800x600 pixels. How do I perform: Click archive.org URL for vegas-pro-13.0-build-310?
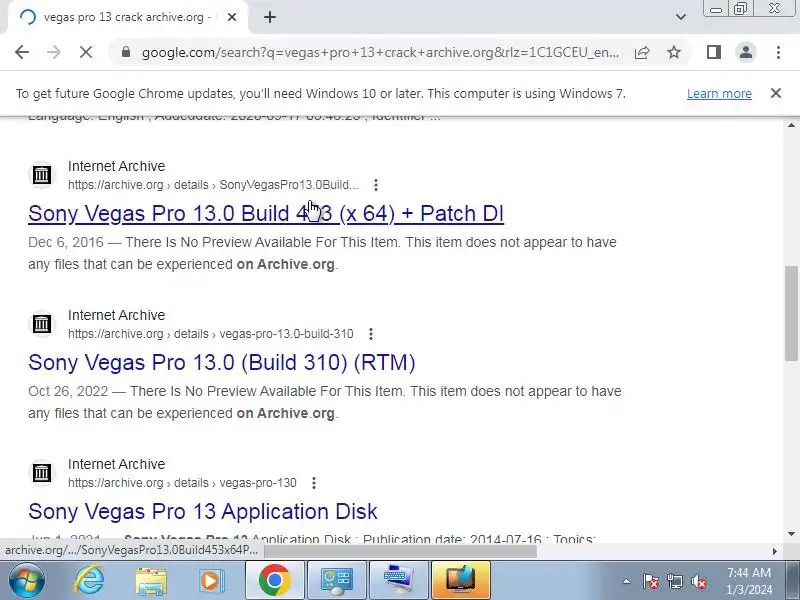coord(211,334)
